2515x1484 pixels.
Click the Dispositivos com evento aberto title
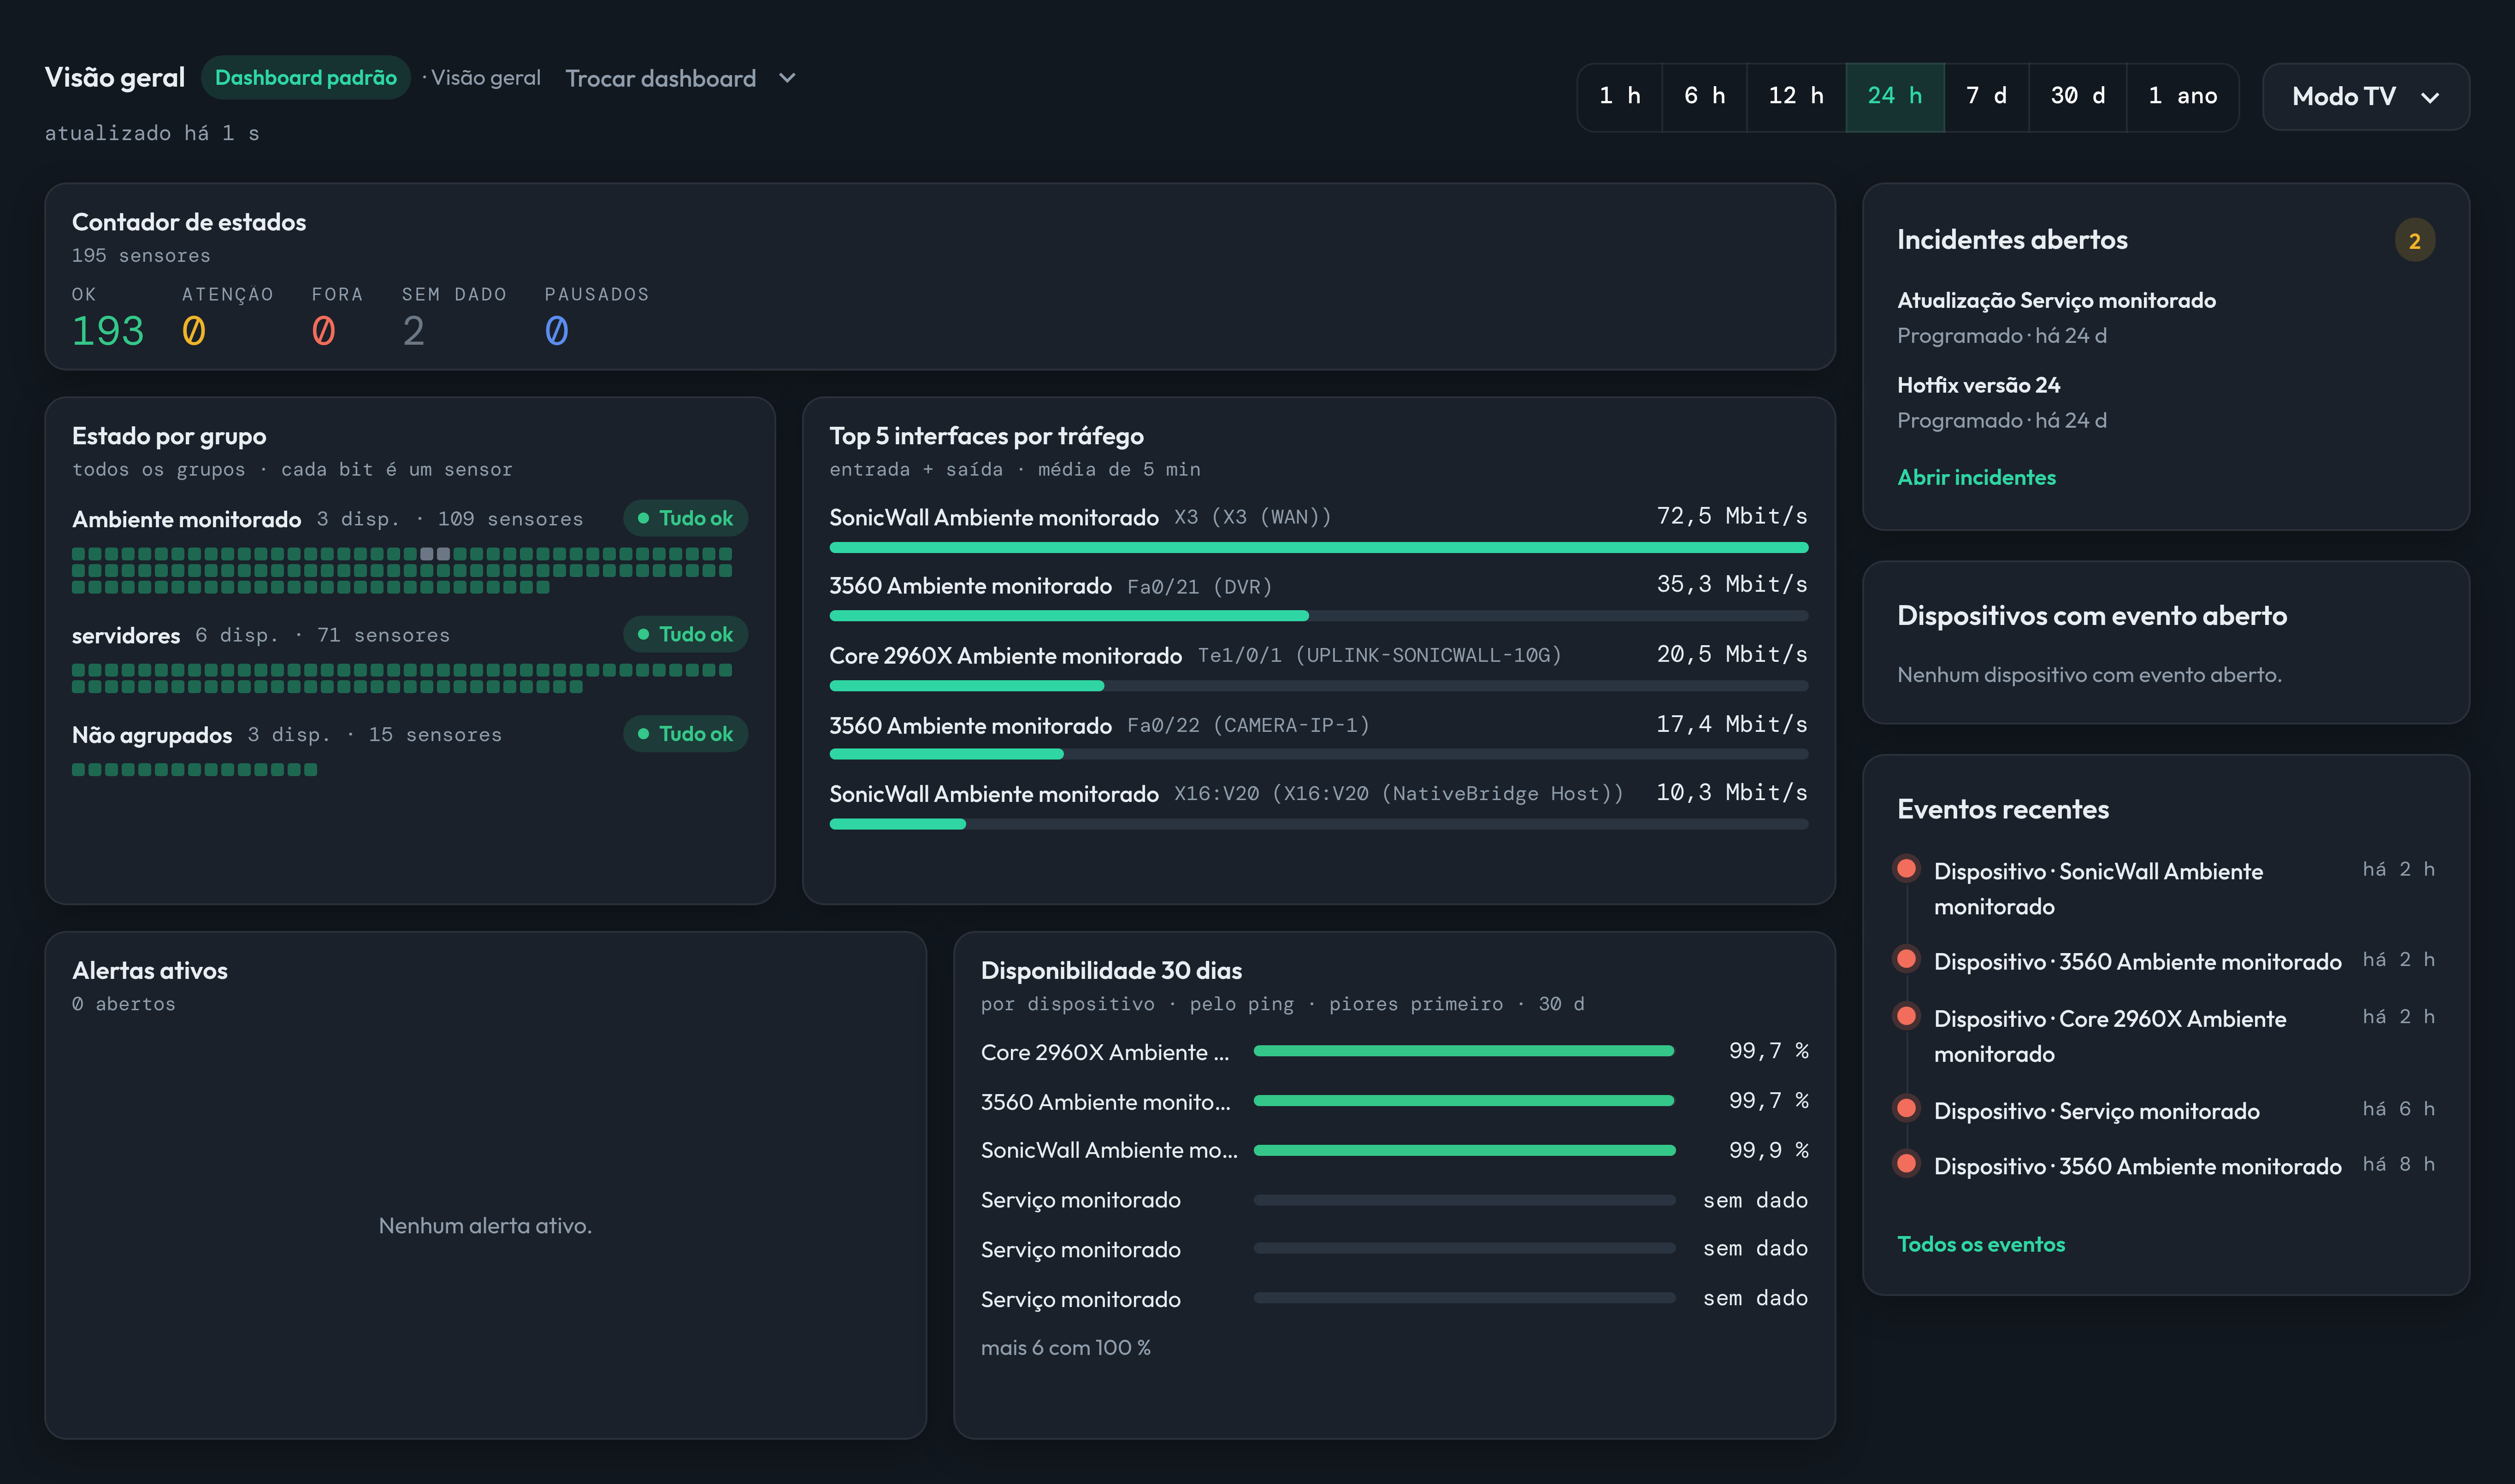tap(2092, 616)
